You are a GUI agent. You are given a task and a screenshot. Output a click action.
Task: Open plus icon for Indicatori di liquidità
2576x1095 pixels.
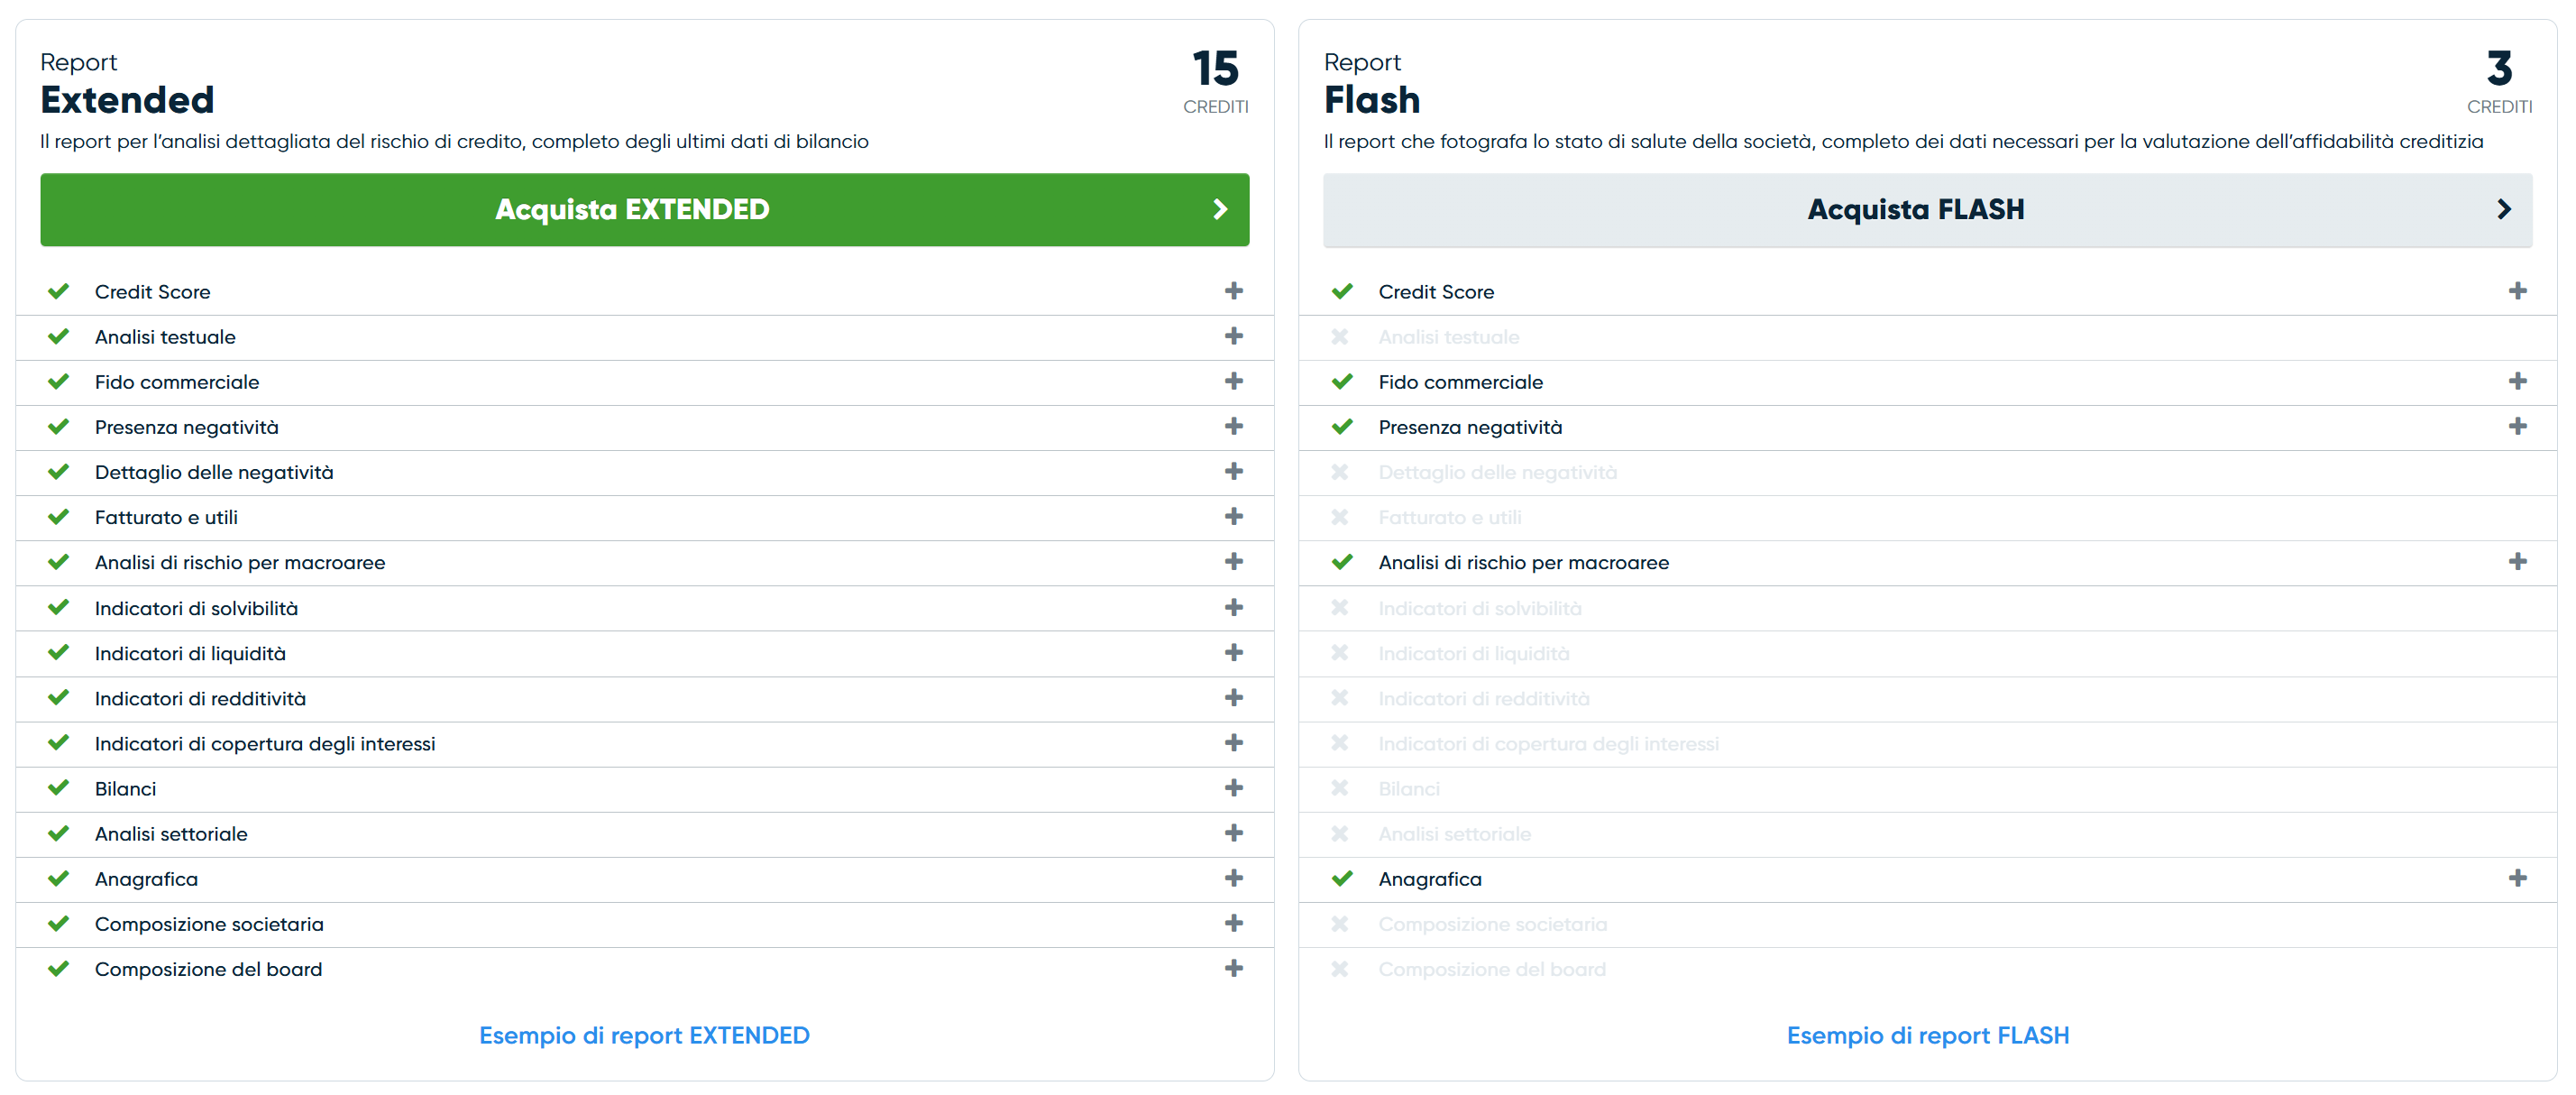(x=1233, y=653)
